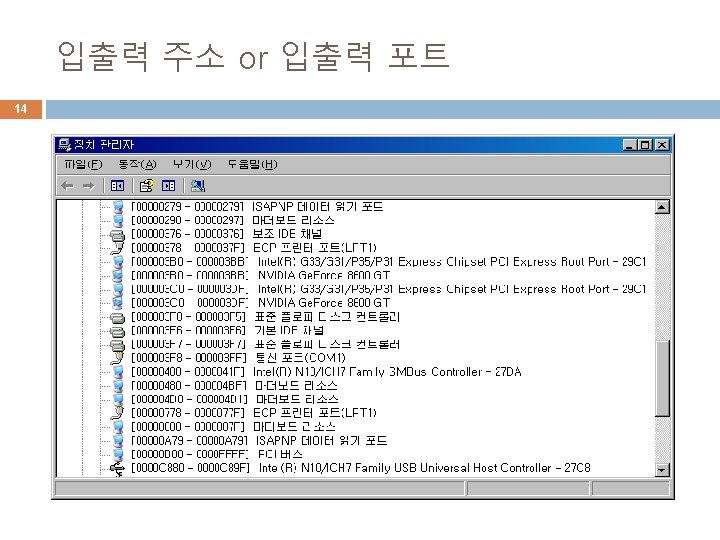
Task: Click the scrollbar up arrow button
Action: tap(662, 207)
